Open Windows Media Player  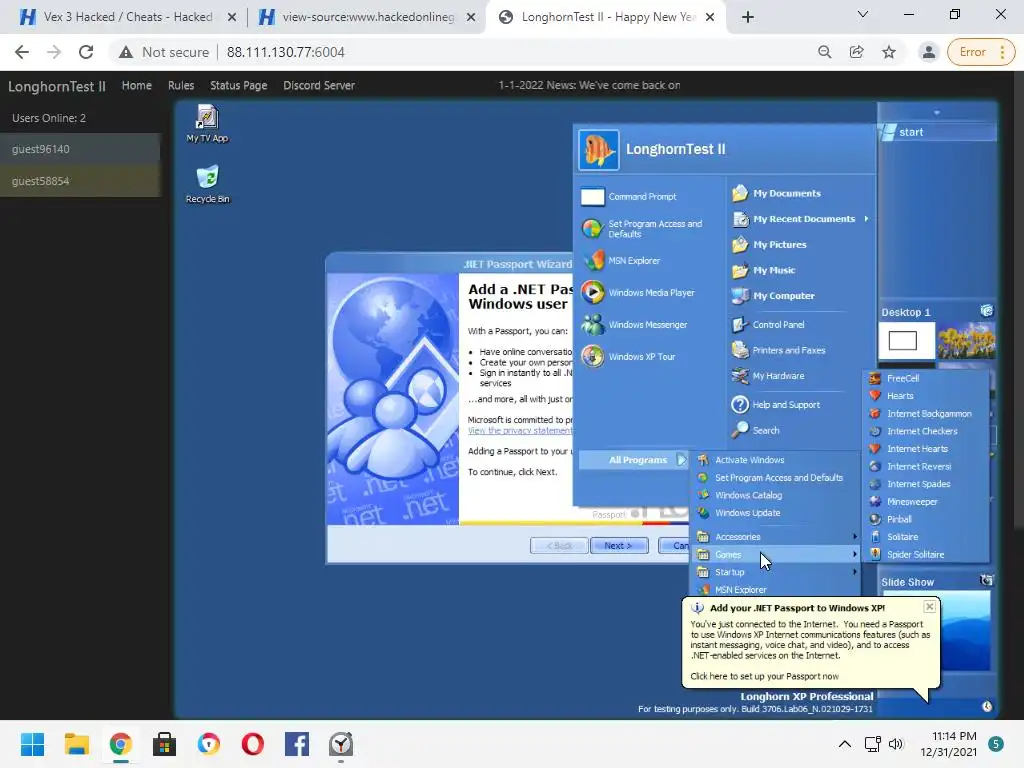pyautogui.click(x=638, y=293)
